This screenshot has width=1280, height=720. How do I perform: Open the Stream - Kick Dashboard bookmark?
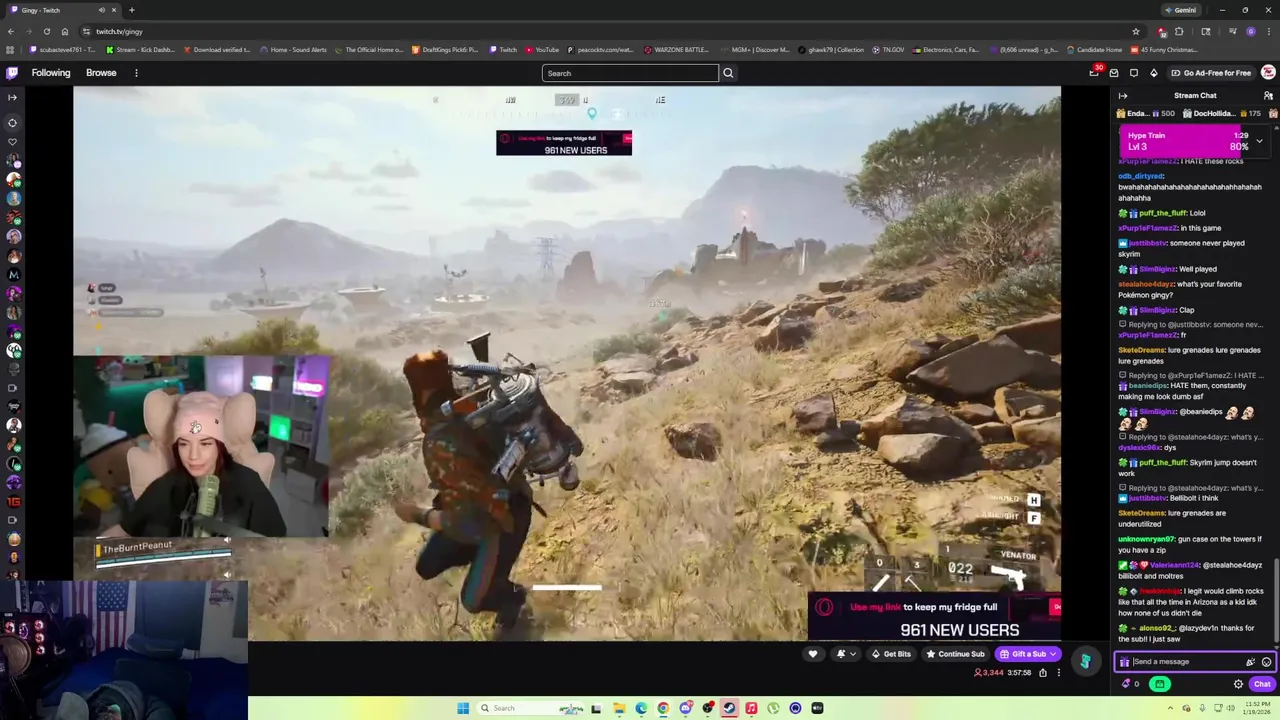click(x=140, y=50)
